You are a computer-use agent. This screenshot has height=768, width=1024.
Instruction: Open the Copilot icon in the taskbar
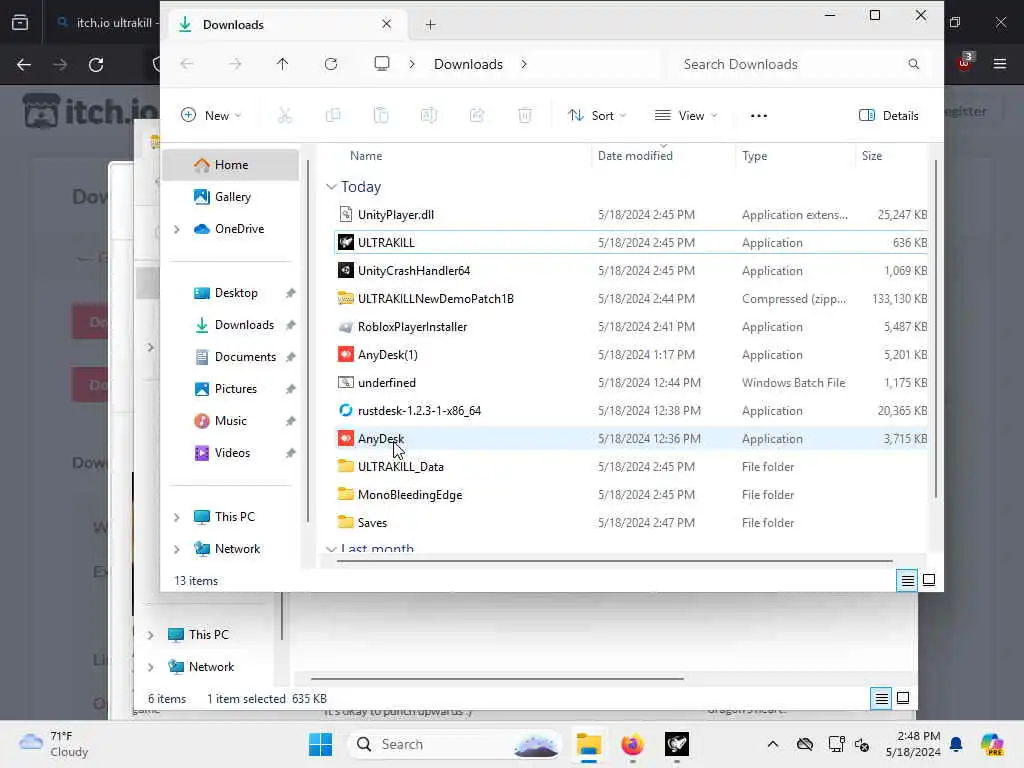pyautogui.click(x=992, y=744)
